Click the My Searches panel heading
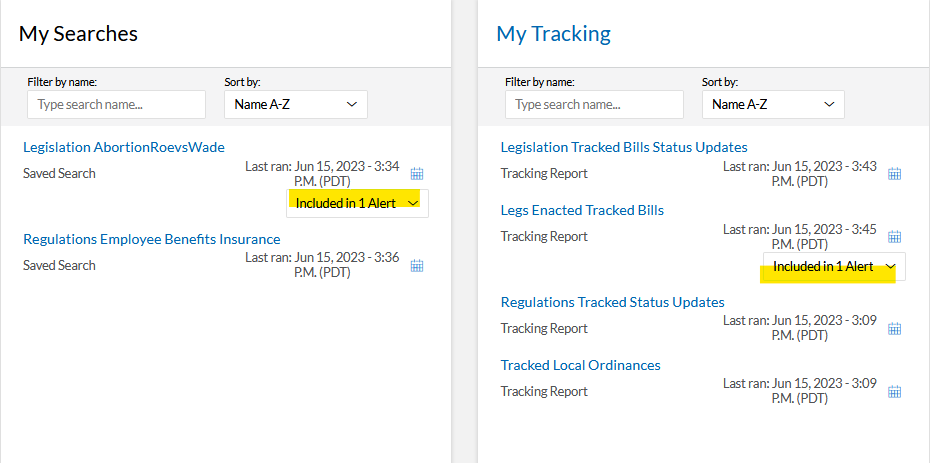This screenshot has width=930, height=463. (x=78, y=34)
